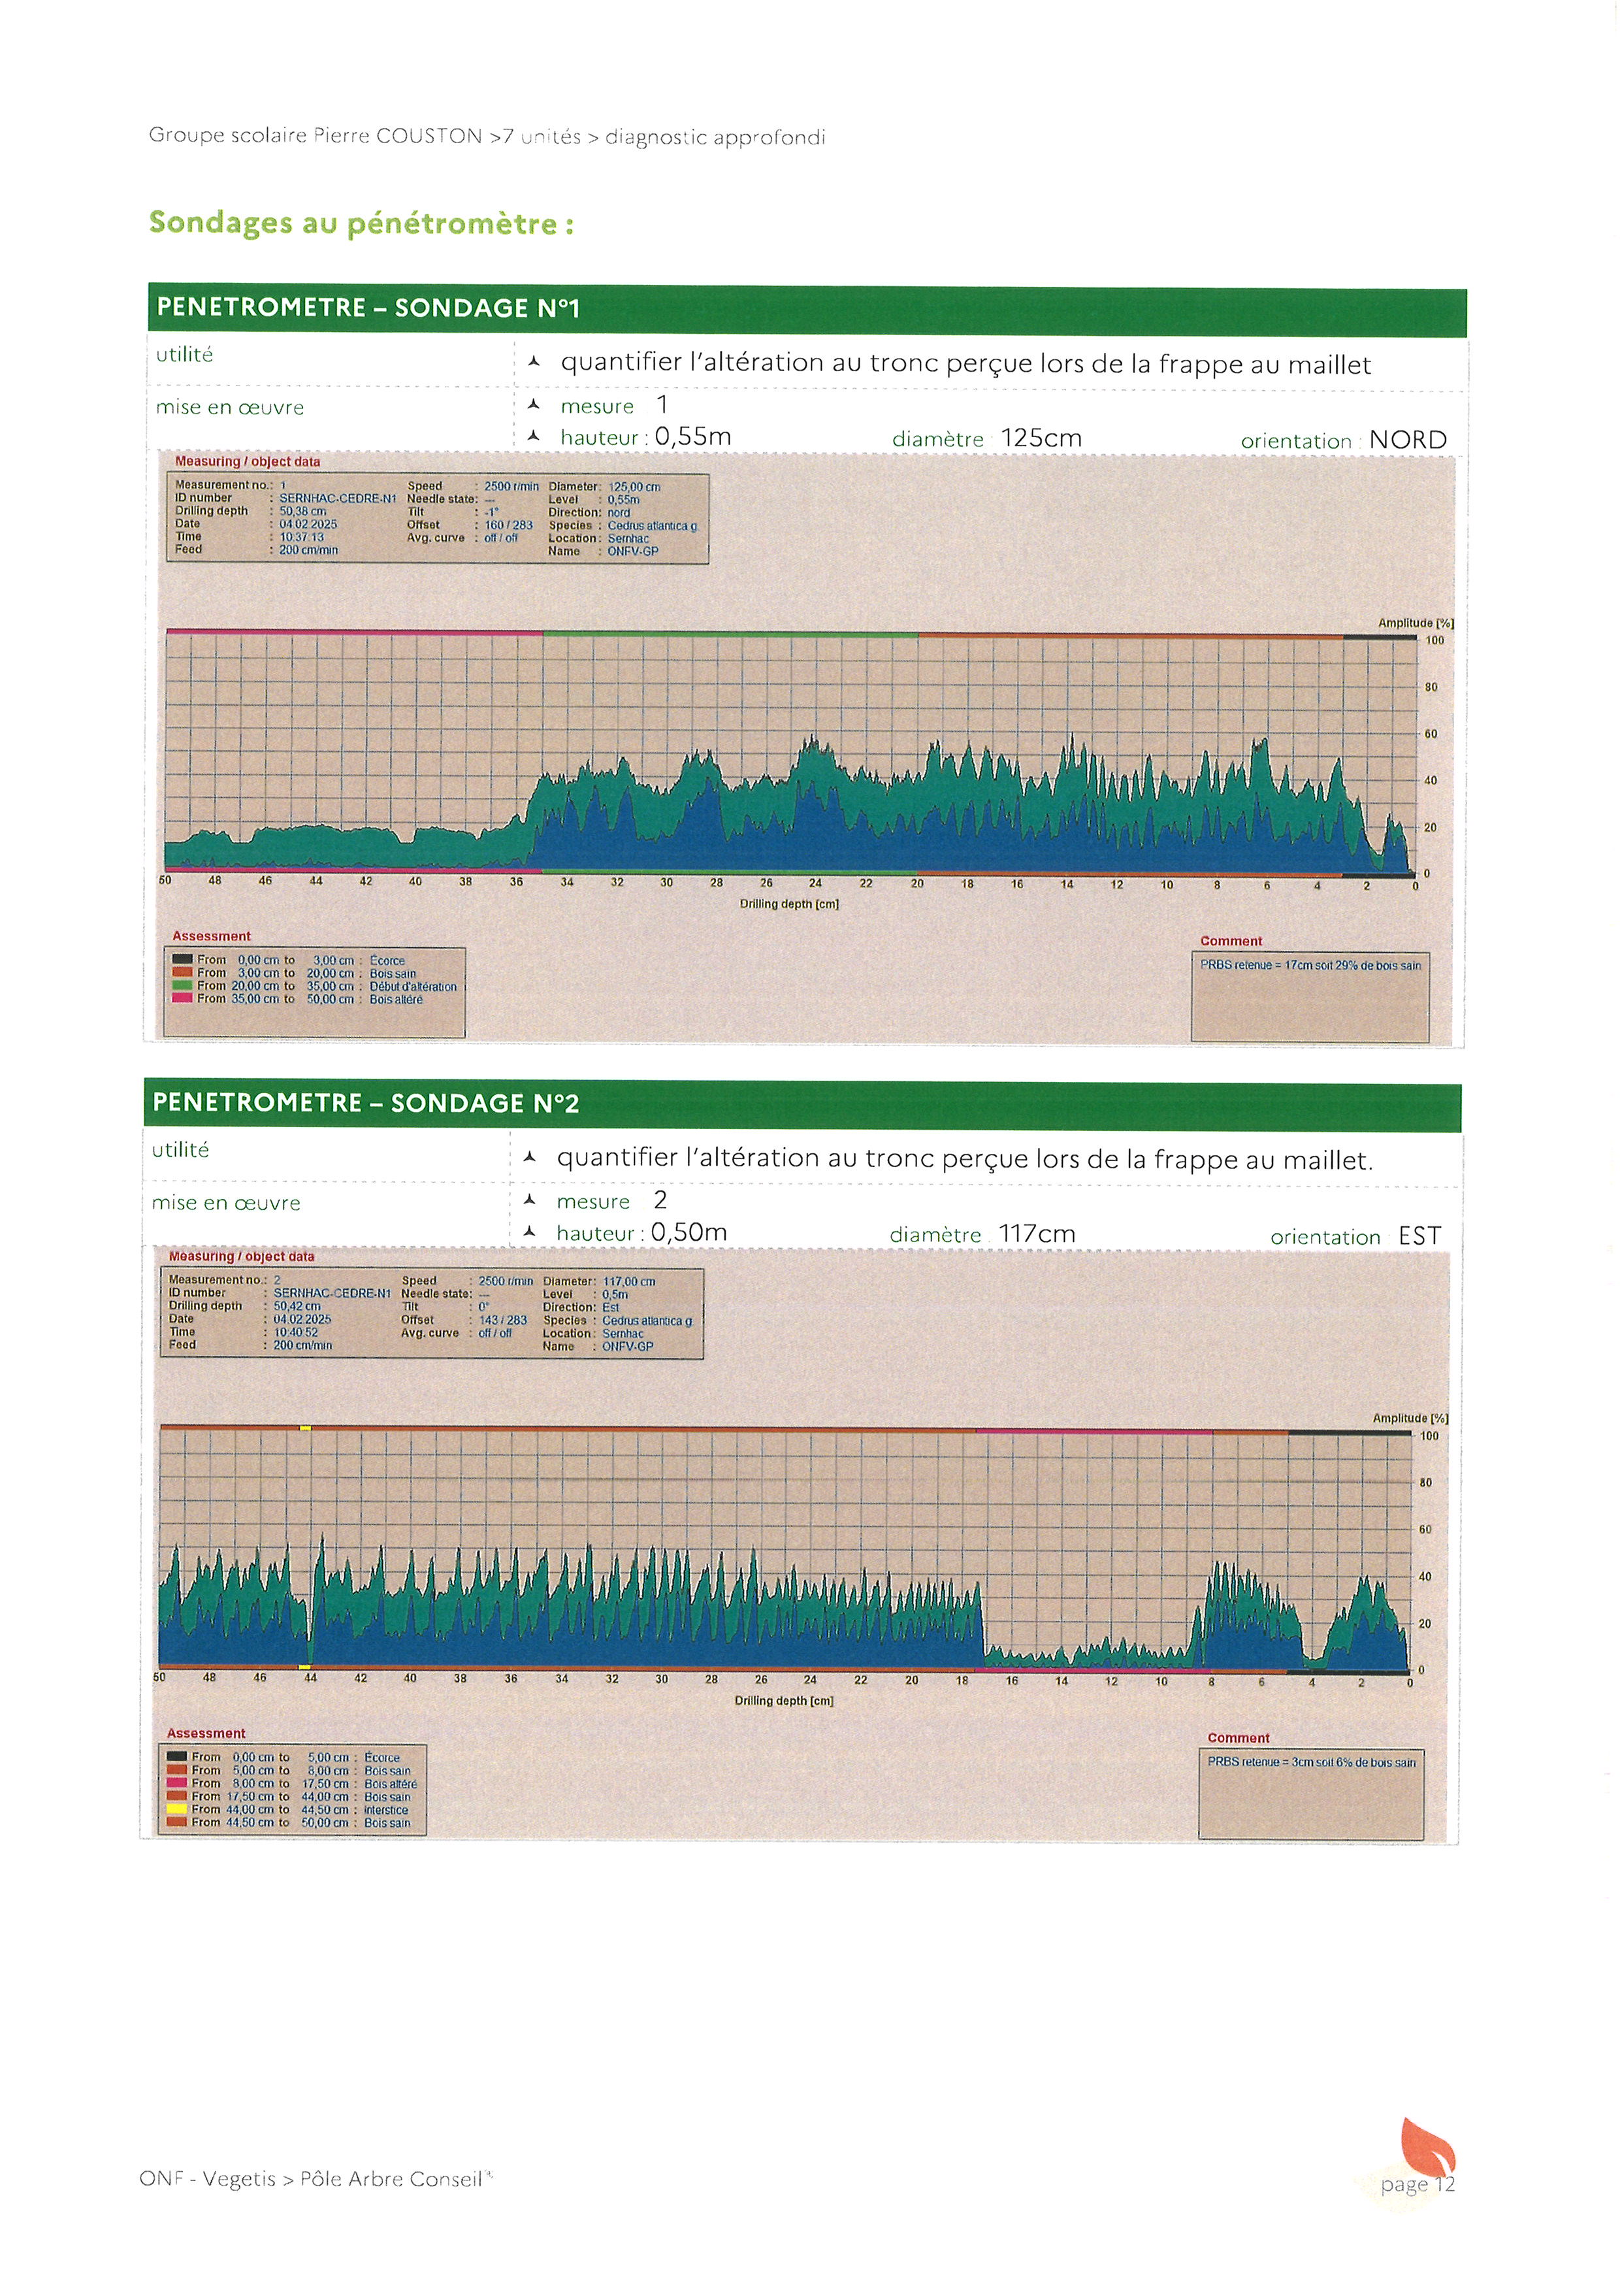Click the bullet icon before Sondage N°2 utilité text
This screenshot has width=1620, height=2296.
[x=530, y=1157]
